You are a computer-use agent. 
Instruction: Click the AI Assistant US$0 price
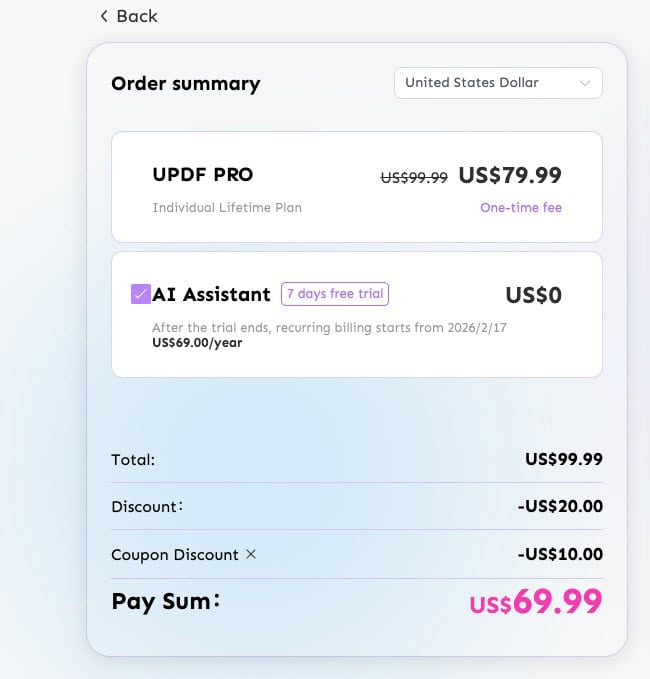click(x=534, y=295)
